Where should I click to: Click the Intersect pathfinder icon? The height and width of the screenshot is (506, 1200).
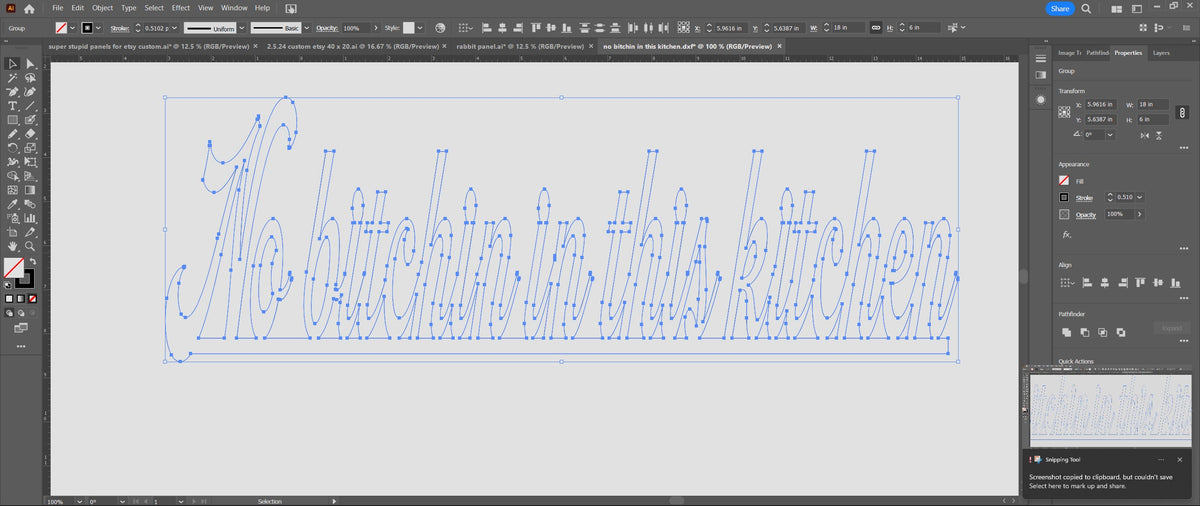coord(1102,332)
